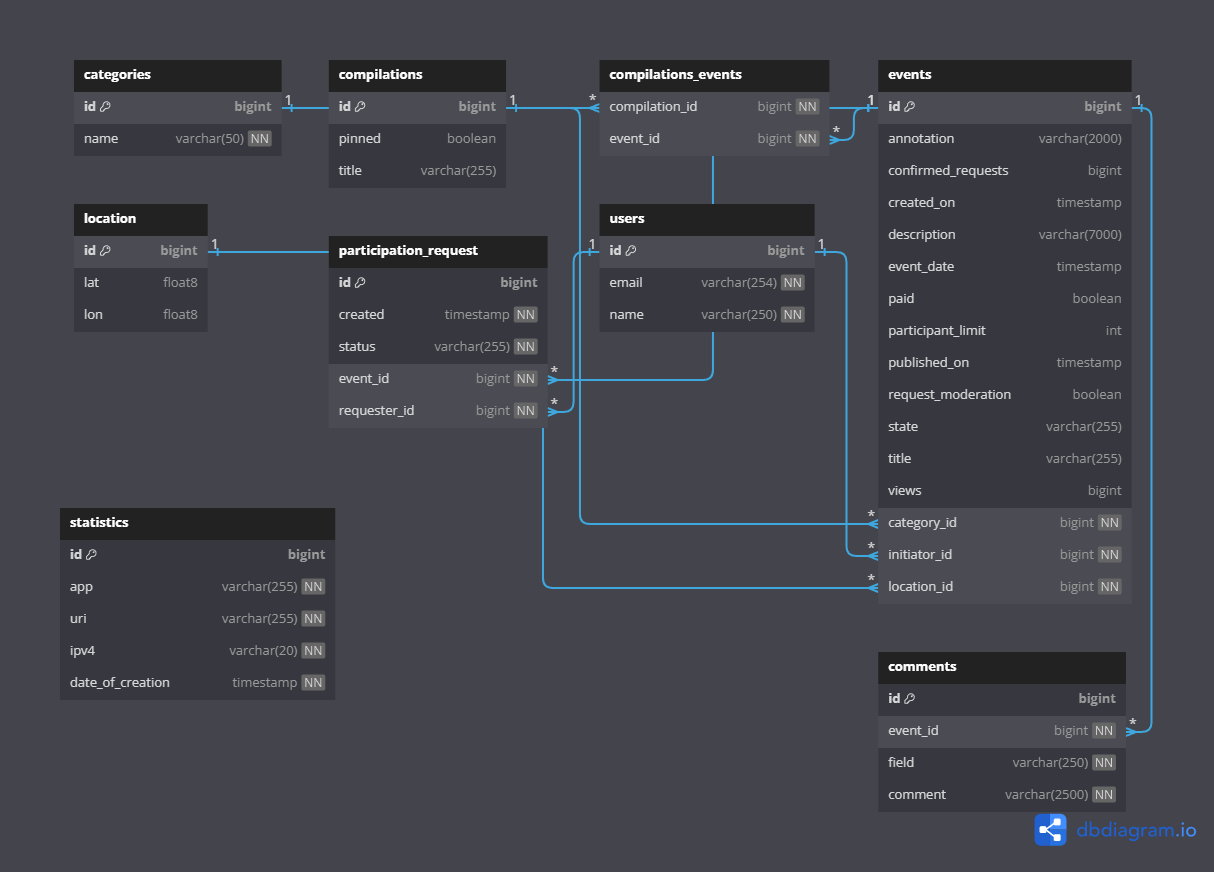This screenshot has width=1214, height=872.
Task: Click the name field in categories table
Action: pos(178,138)
